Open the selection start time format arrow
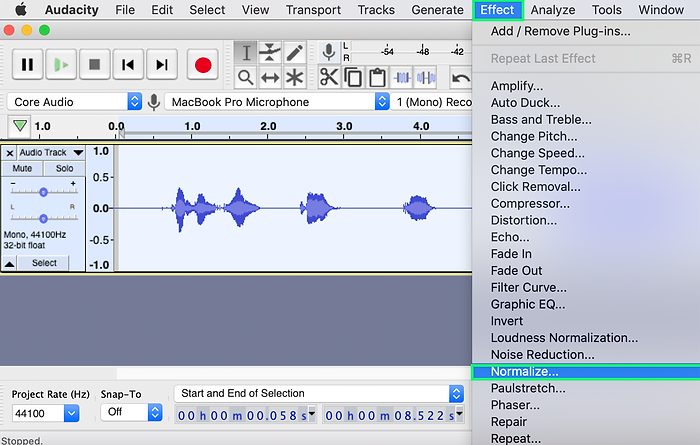This screenshot has height=445, width=700. [312, 414]
